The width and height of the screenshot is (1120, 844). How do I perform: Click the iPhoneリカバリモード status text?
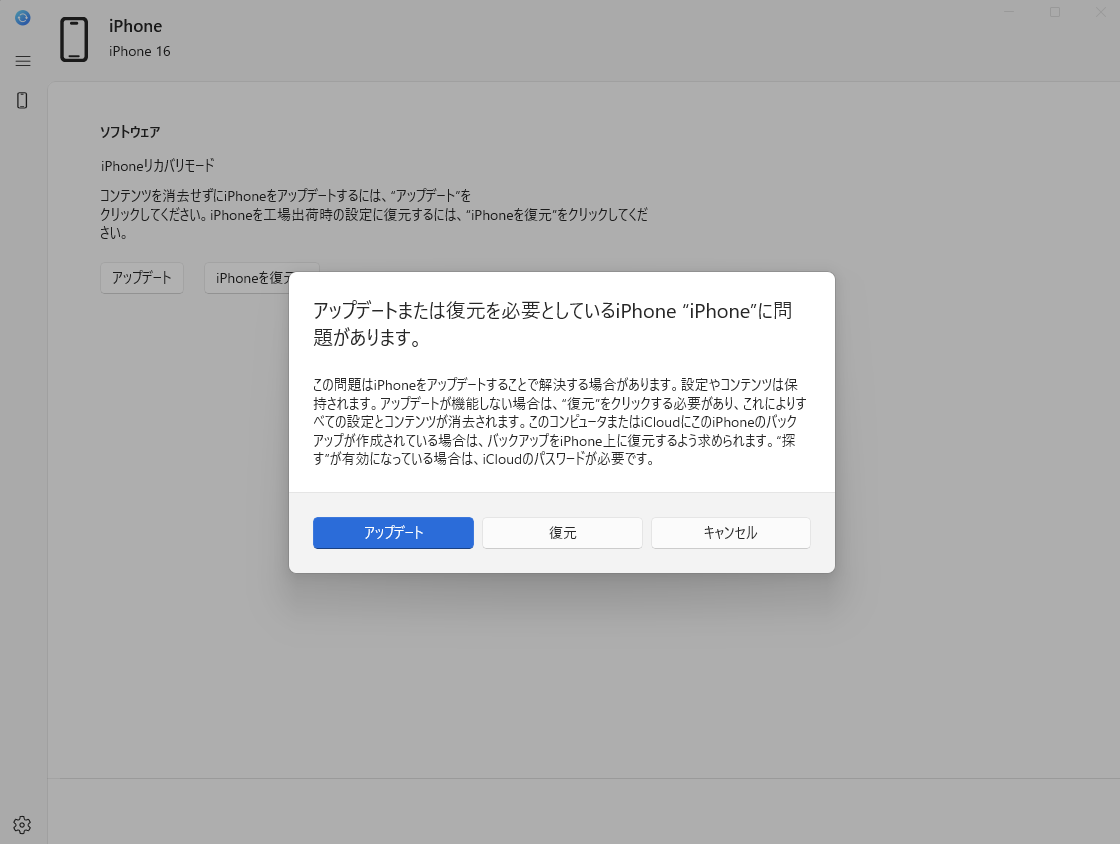(157, 165)
